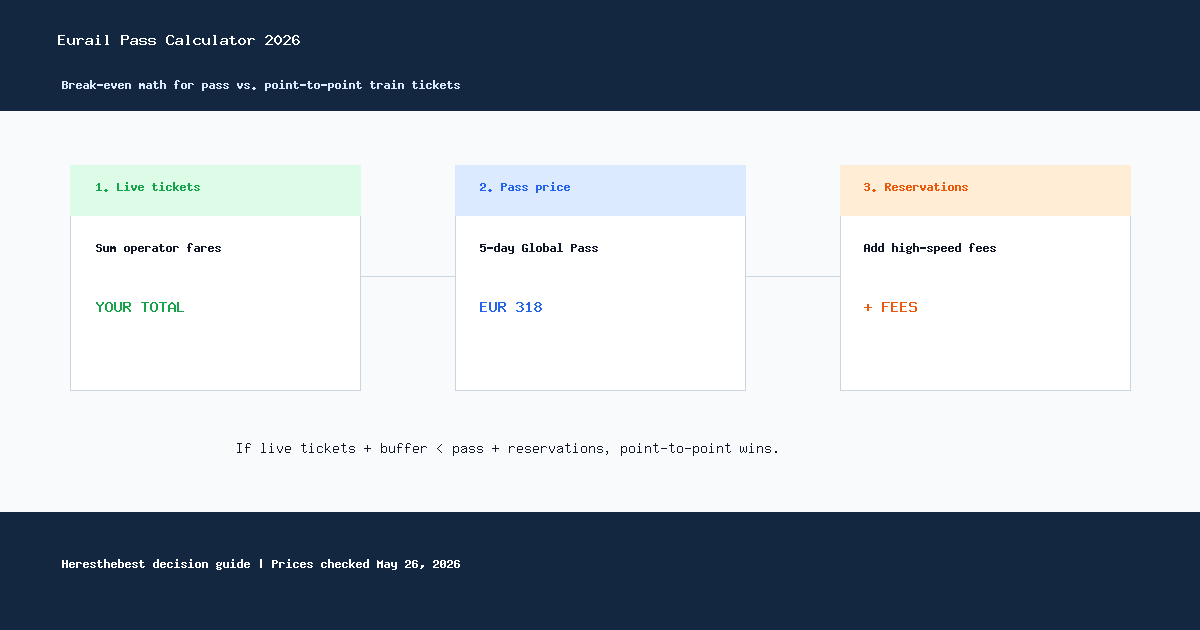Select the 'Break-even math for pass' subtitle
This screenshot has width=1200, height=630.
tap(261, 85)
